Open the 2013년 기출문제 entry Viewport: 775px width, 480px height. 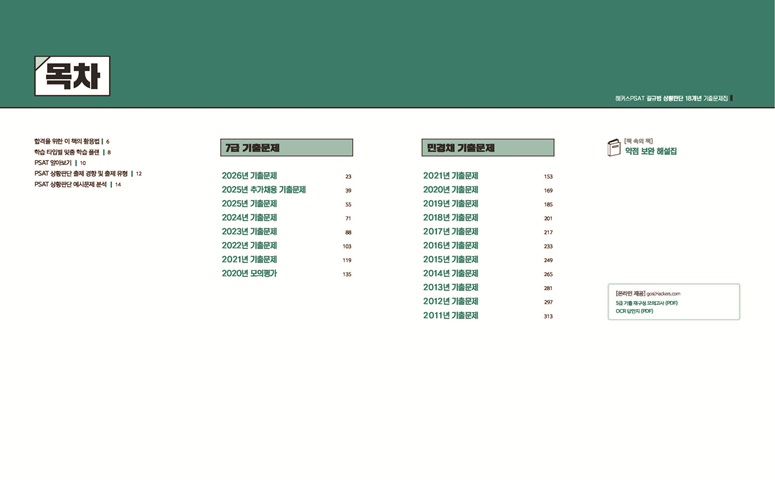pos(450,287)
